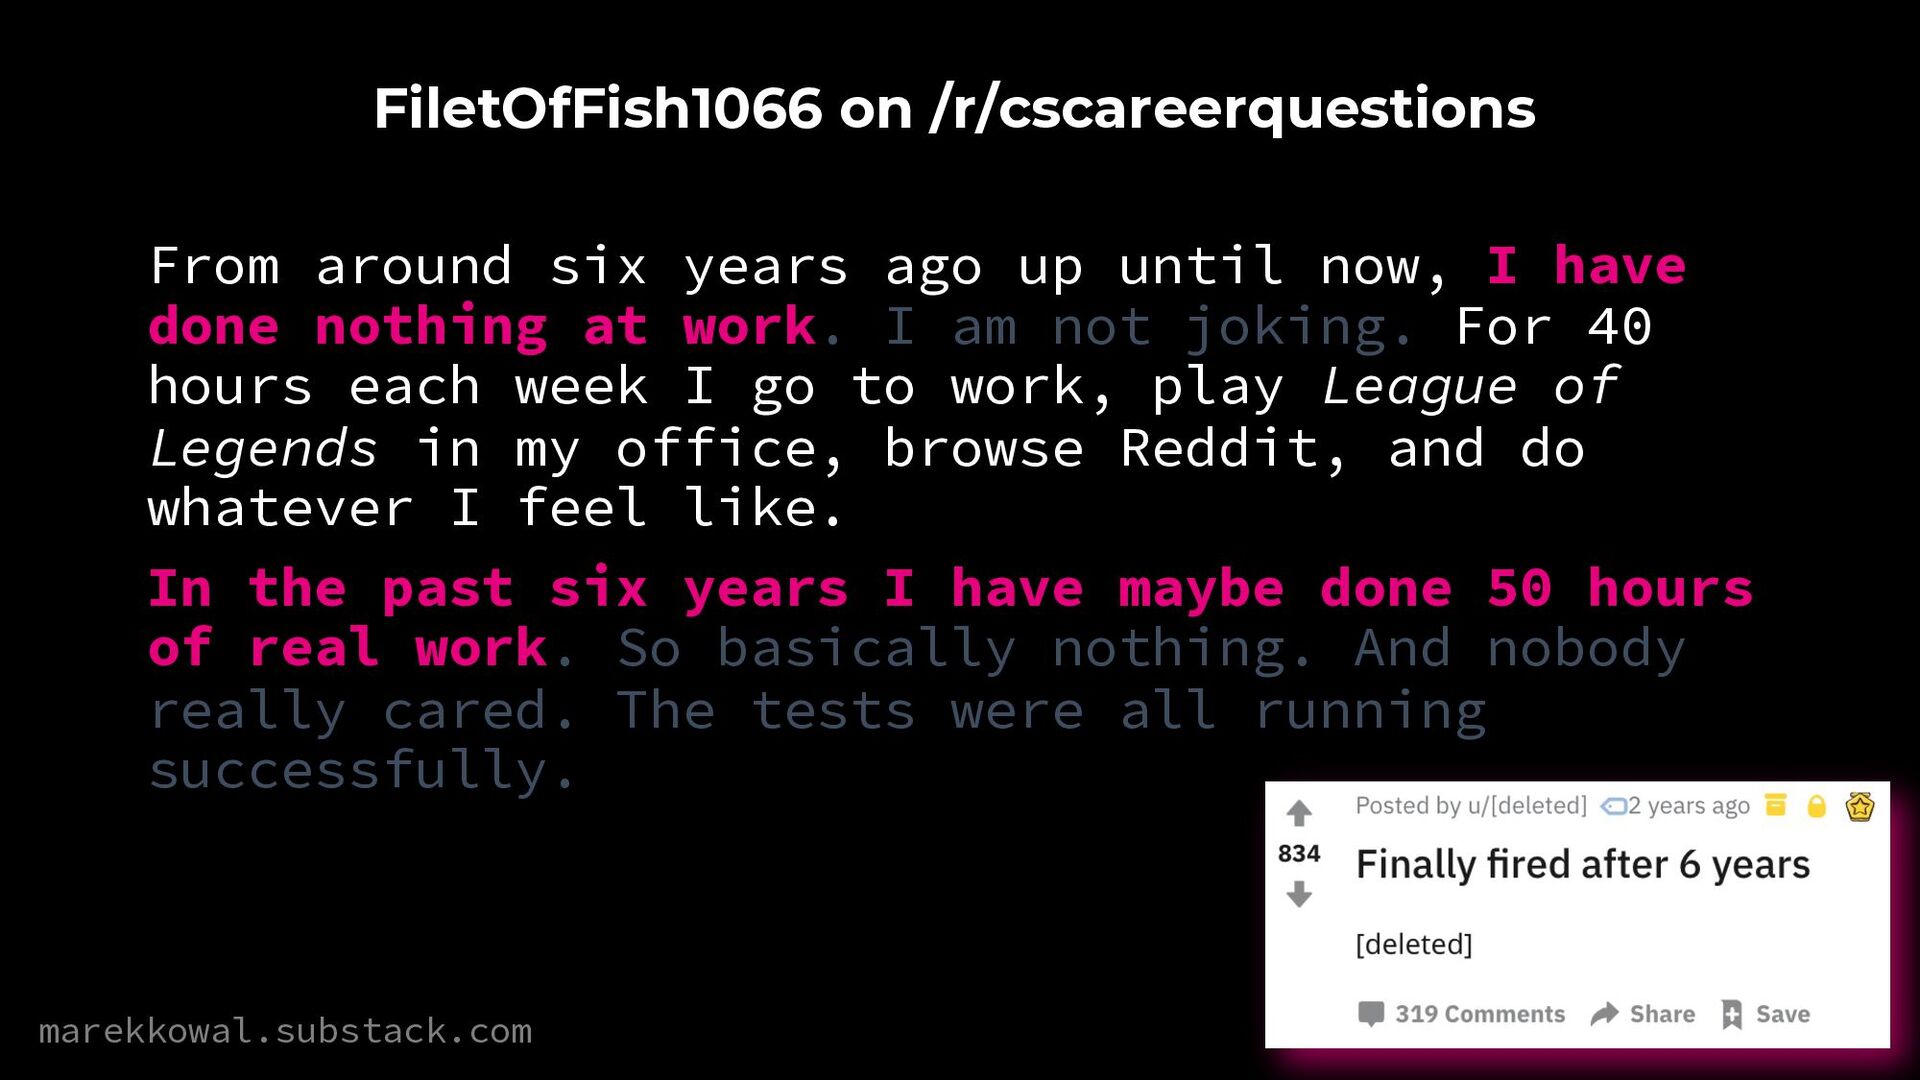Click the marekkowal.substack.com footer link
The height and width of the screenshot is (1080, 1920).
tap(285, 1031)
